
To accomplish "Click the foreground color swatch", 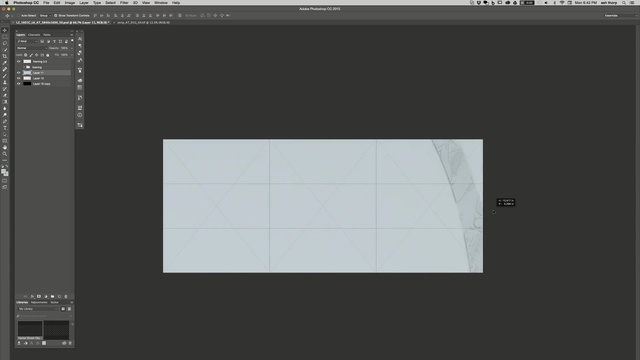I will coord(4,171).
